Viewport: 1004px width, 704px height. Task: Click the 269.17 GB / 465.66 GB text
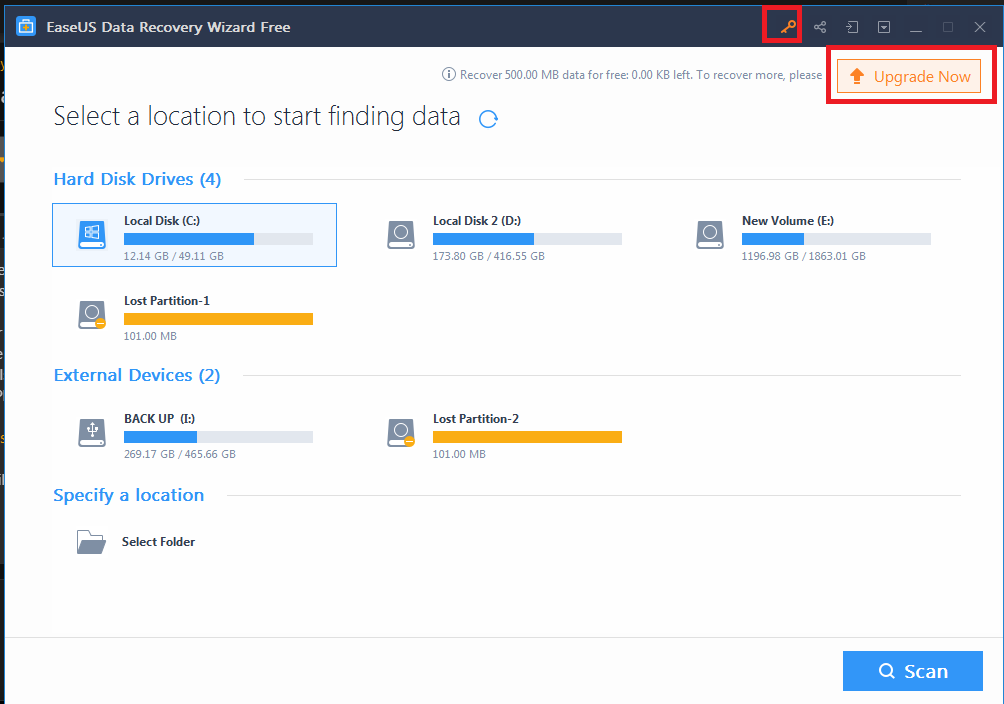(x=180, y=454)
